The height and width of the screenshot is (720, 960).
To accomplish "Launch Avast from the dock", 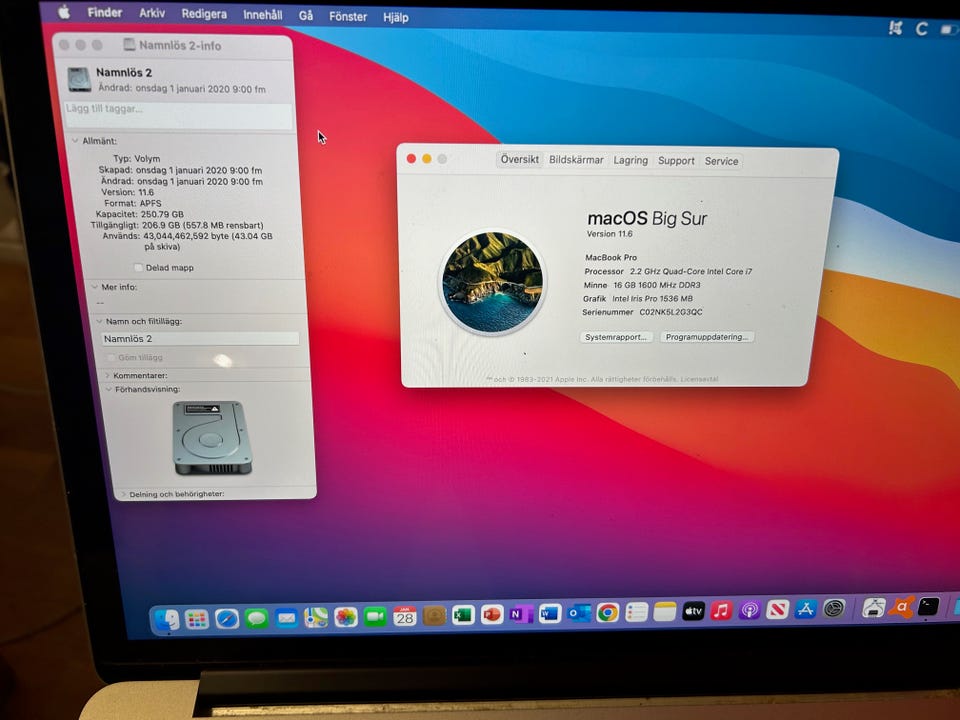I will [901, 607].
